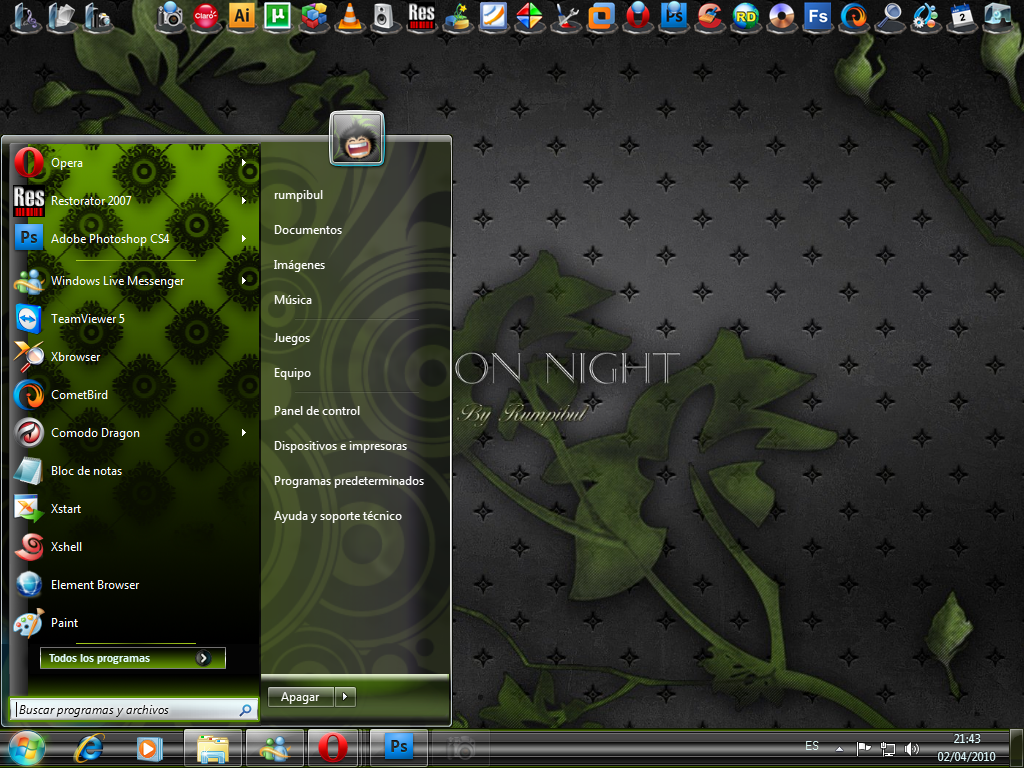
Task: Open the calendar icon in the dock
Action: pos(961,17)
